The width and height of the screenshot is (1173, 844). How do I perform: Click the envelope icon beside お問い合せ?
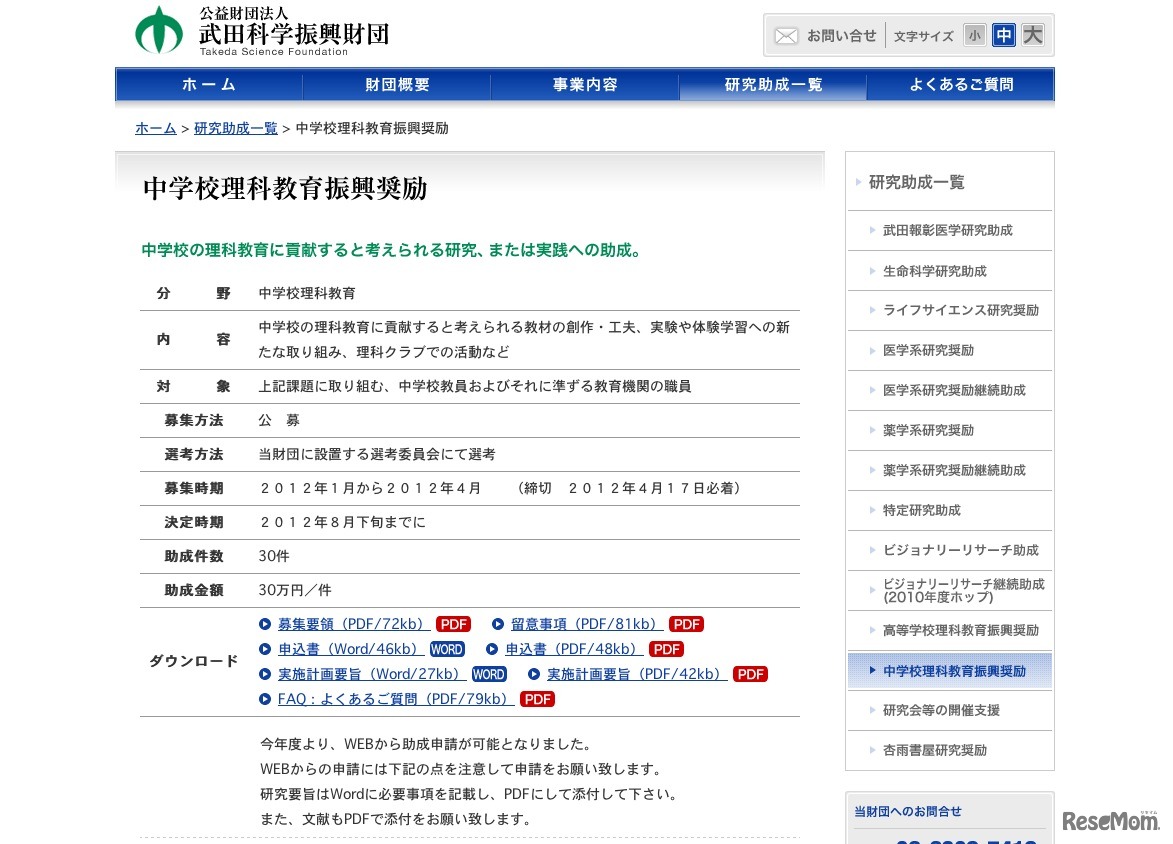click(x=786, y=35)
